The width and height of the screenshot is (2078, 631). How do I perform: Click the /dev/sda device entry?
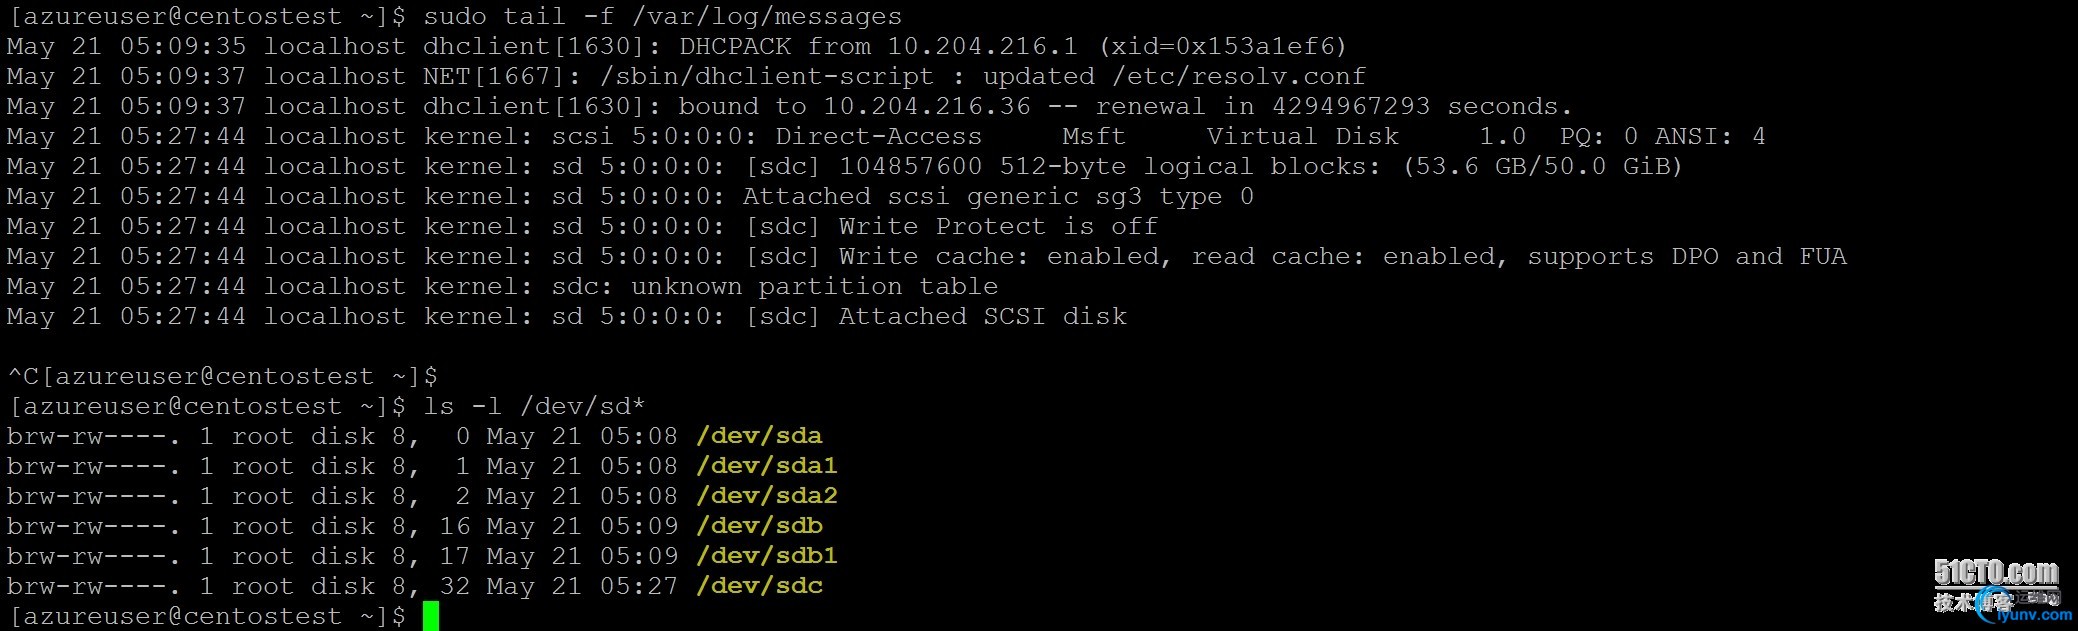[759, 436]
